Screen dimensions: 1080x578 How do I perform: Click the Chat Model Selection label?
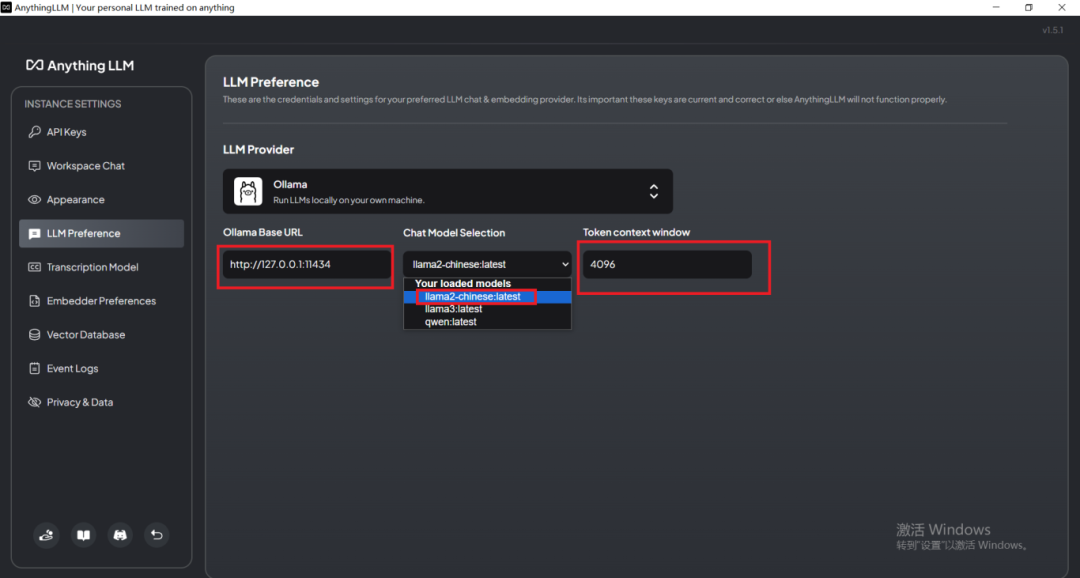point(454,233)
